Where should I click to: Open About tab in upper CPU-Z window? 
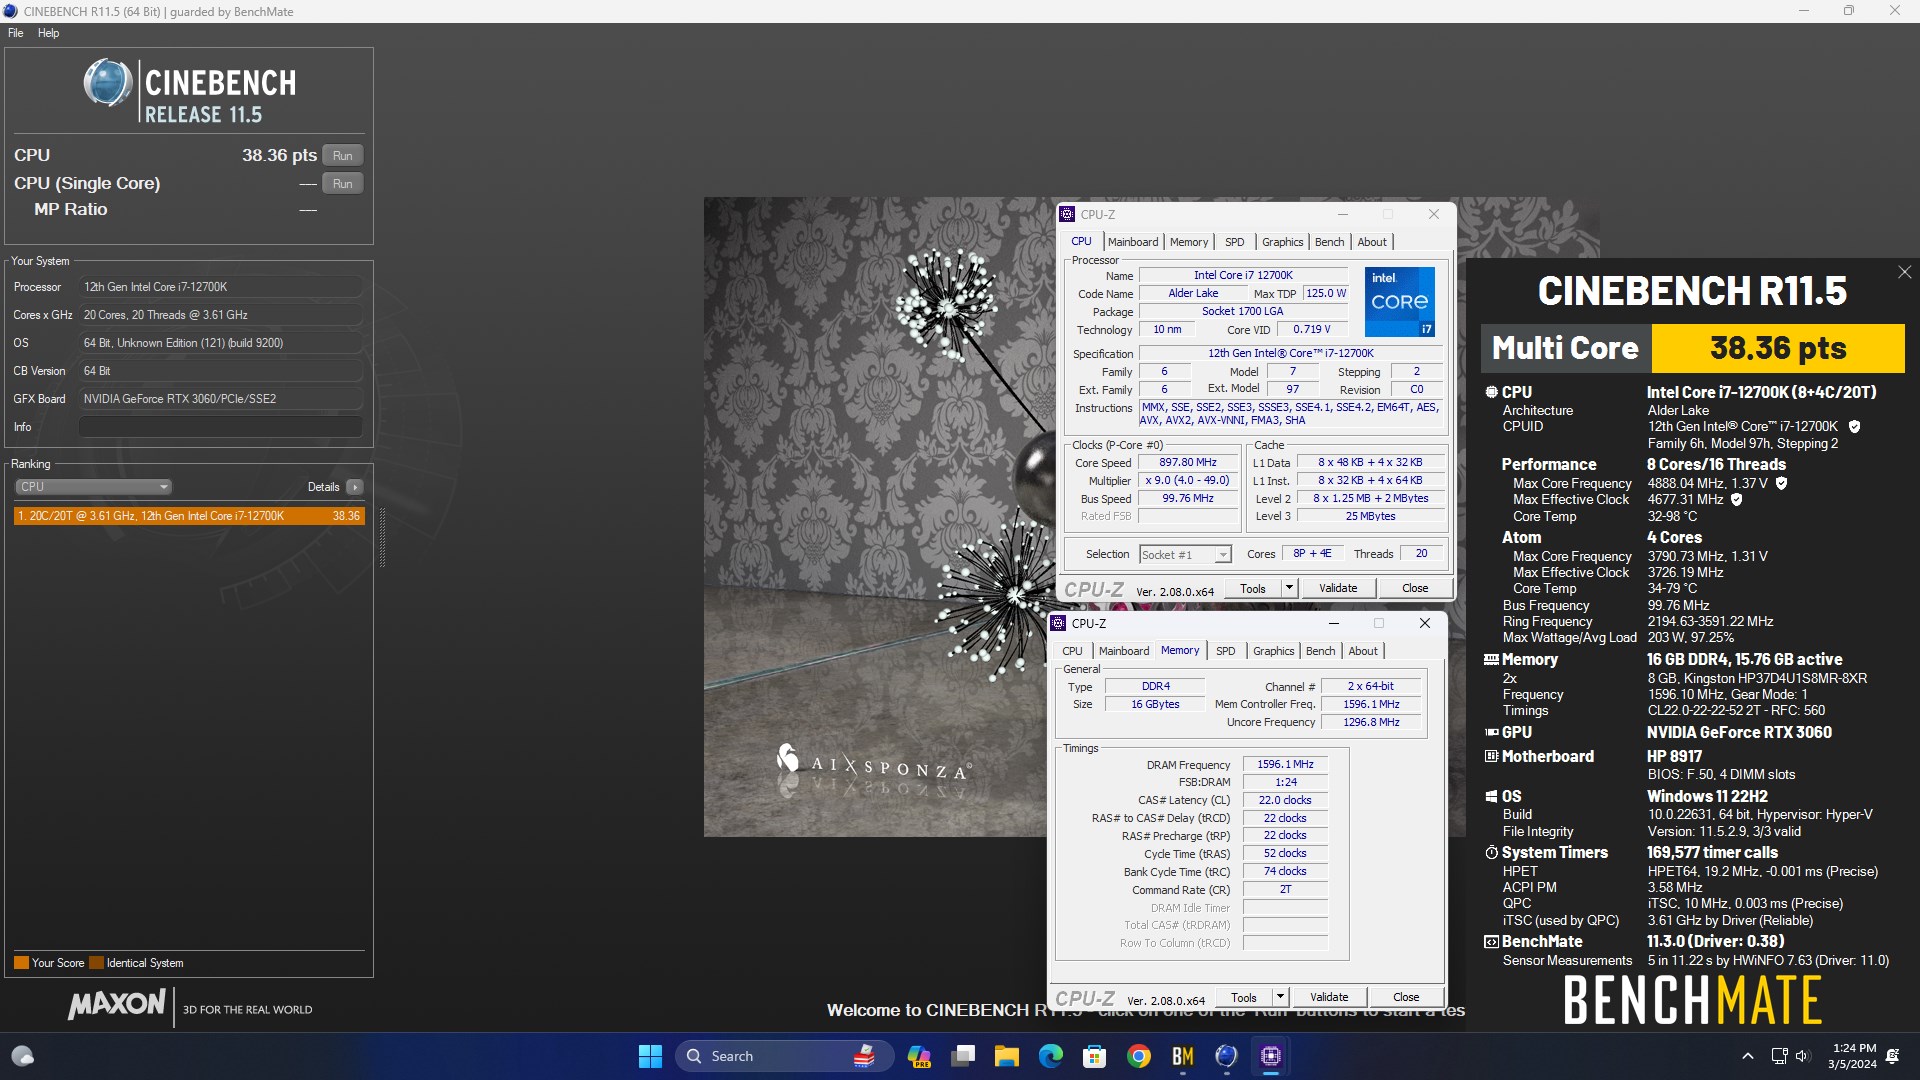1372,242
